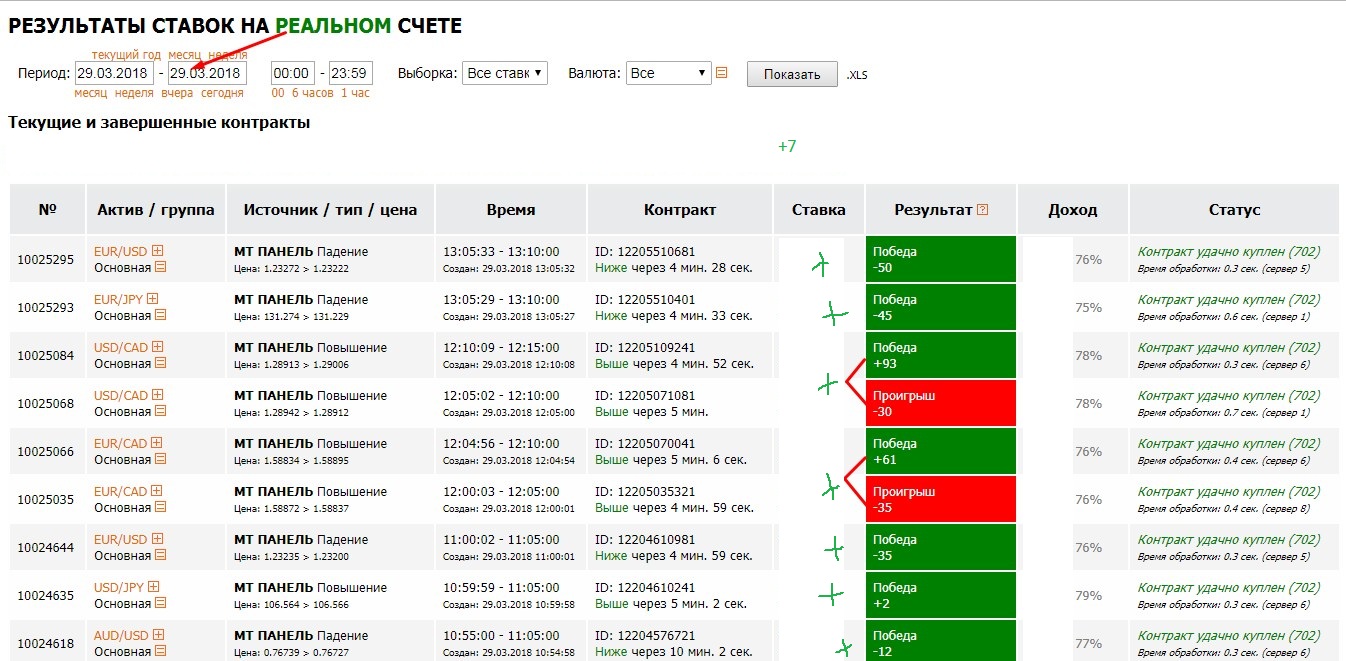Click the 23:59 end time field
This screenshot has width=1346, height=661.
click(x=351, y=73)
